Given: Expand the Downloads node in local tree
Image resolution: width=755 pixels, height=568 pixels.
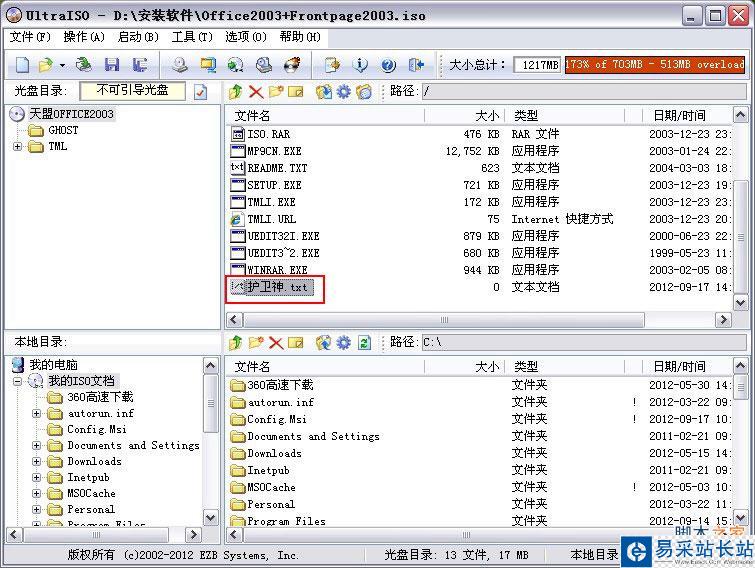Looking at the screenshot, I should (x=37, y=461).
